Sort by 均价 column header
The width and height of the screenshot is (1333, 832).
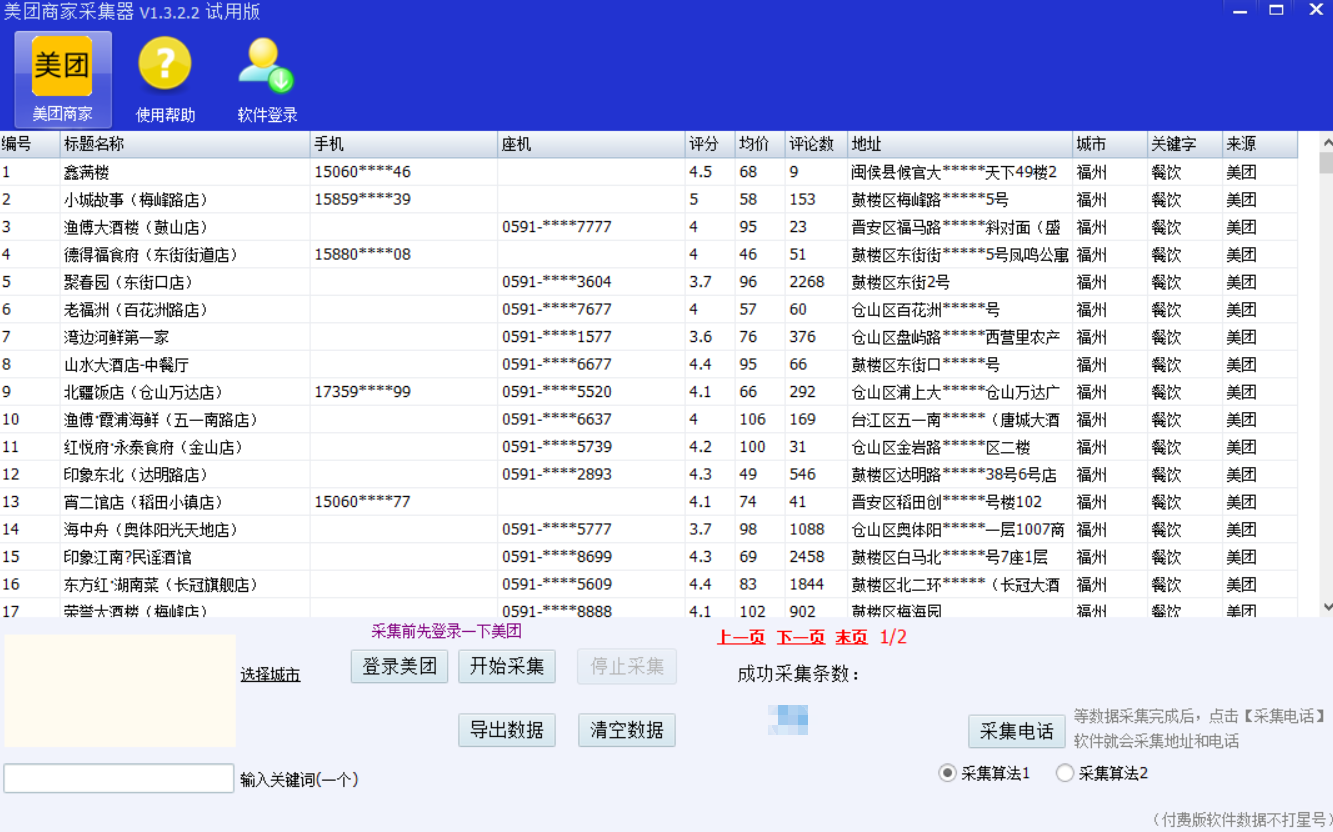760,144
